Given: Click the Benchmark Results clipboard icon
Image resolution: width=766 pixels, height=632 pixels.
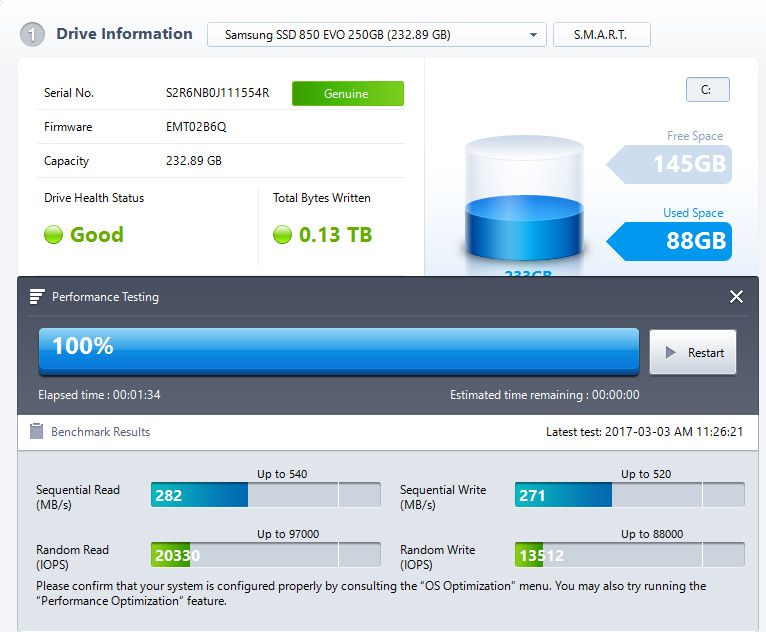Looking at the screenshot, I should click(x=36, y=431).
